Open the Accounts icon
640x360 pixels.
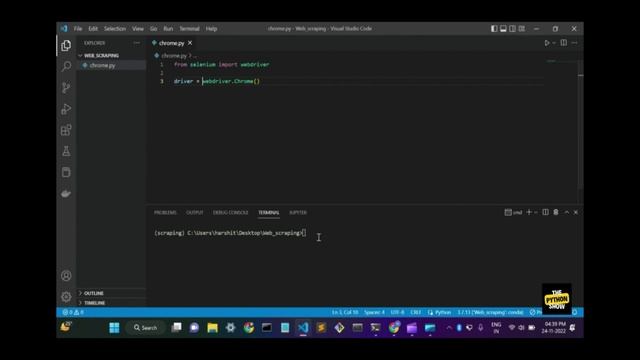66,276
